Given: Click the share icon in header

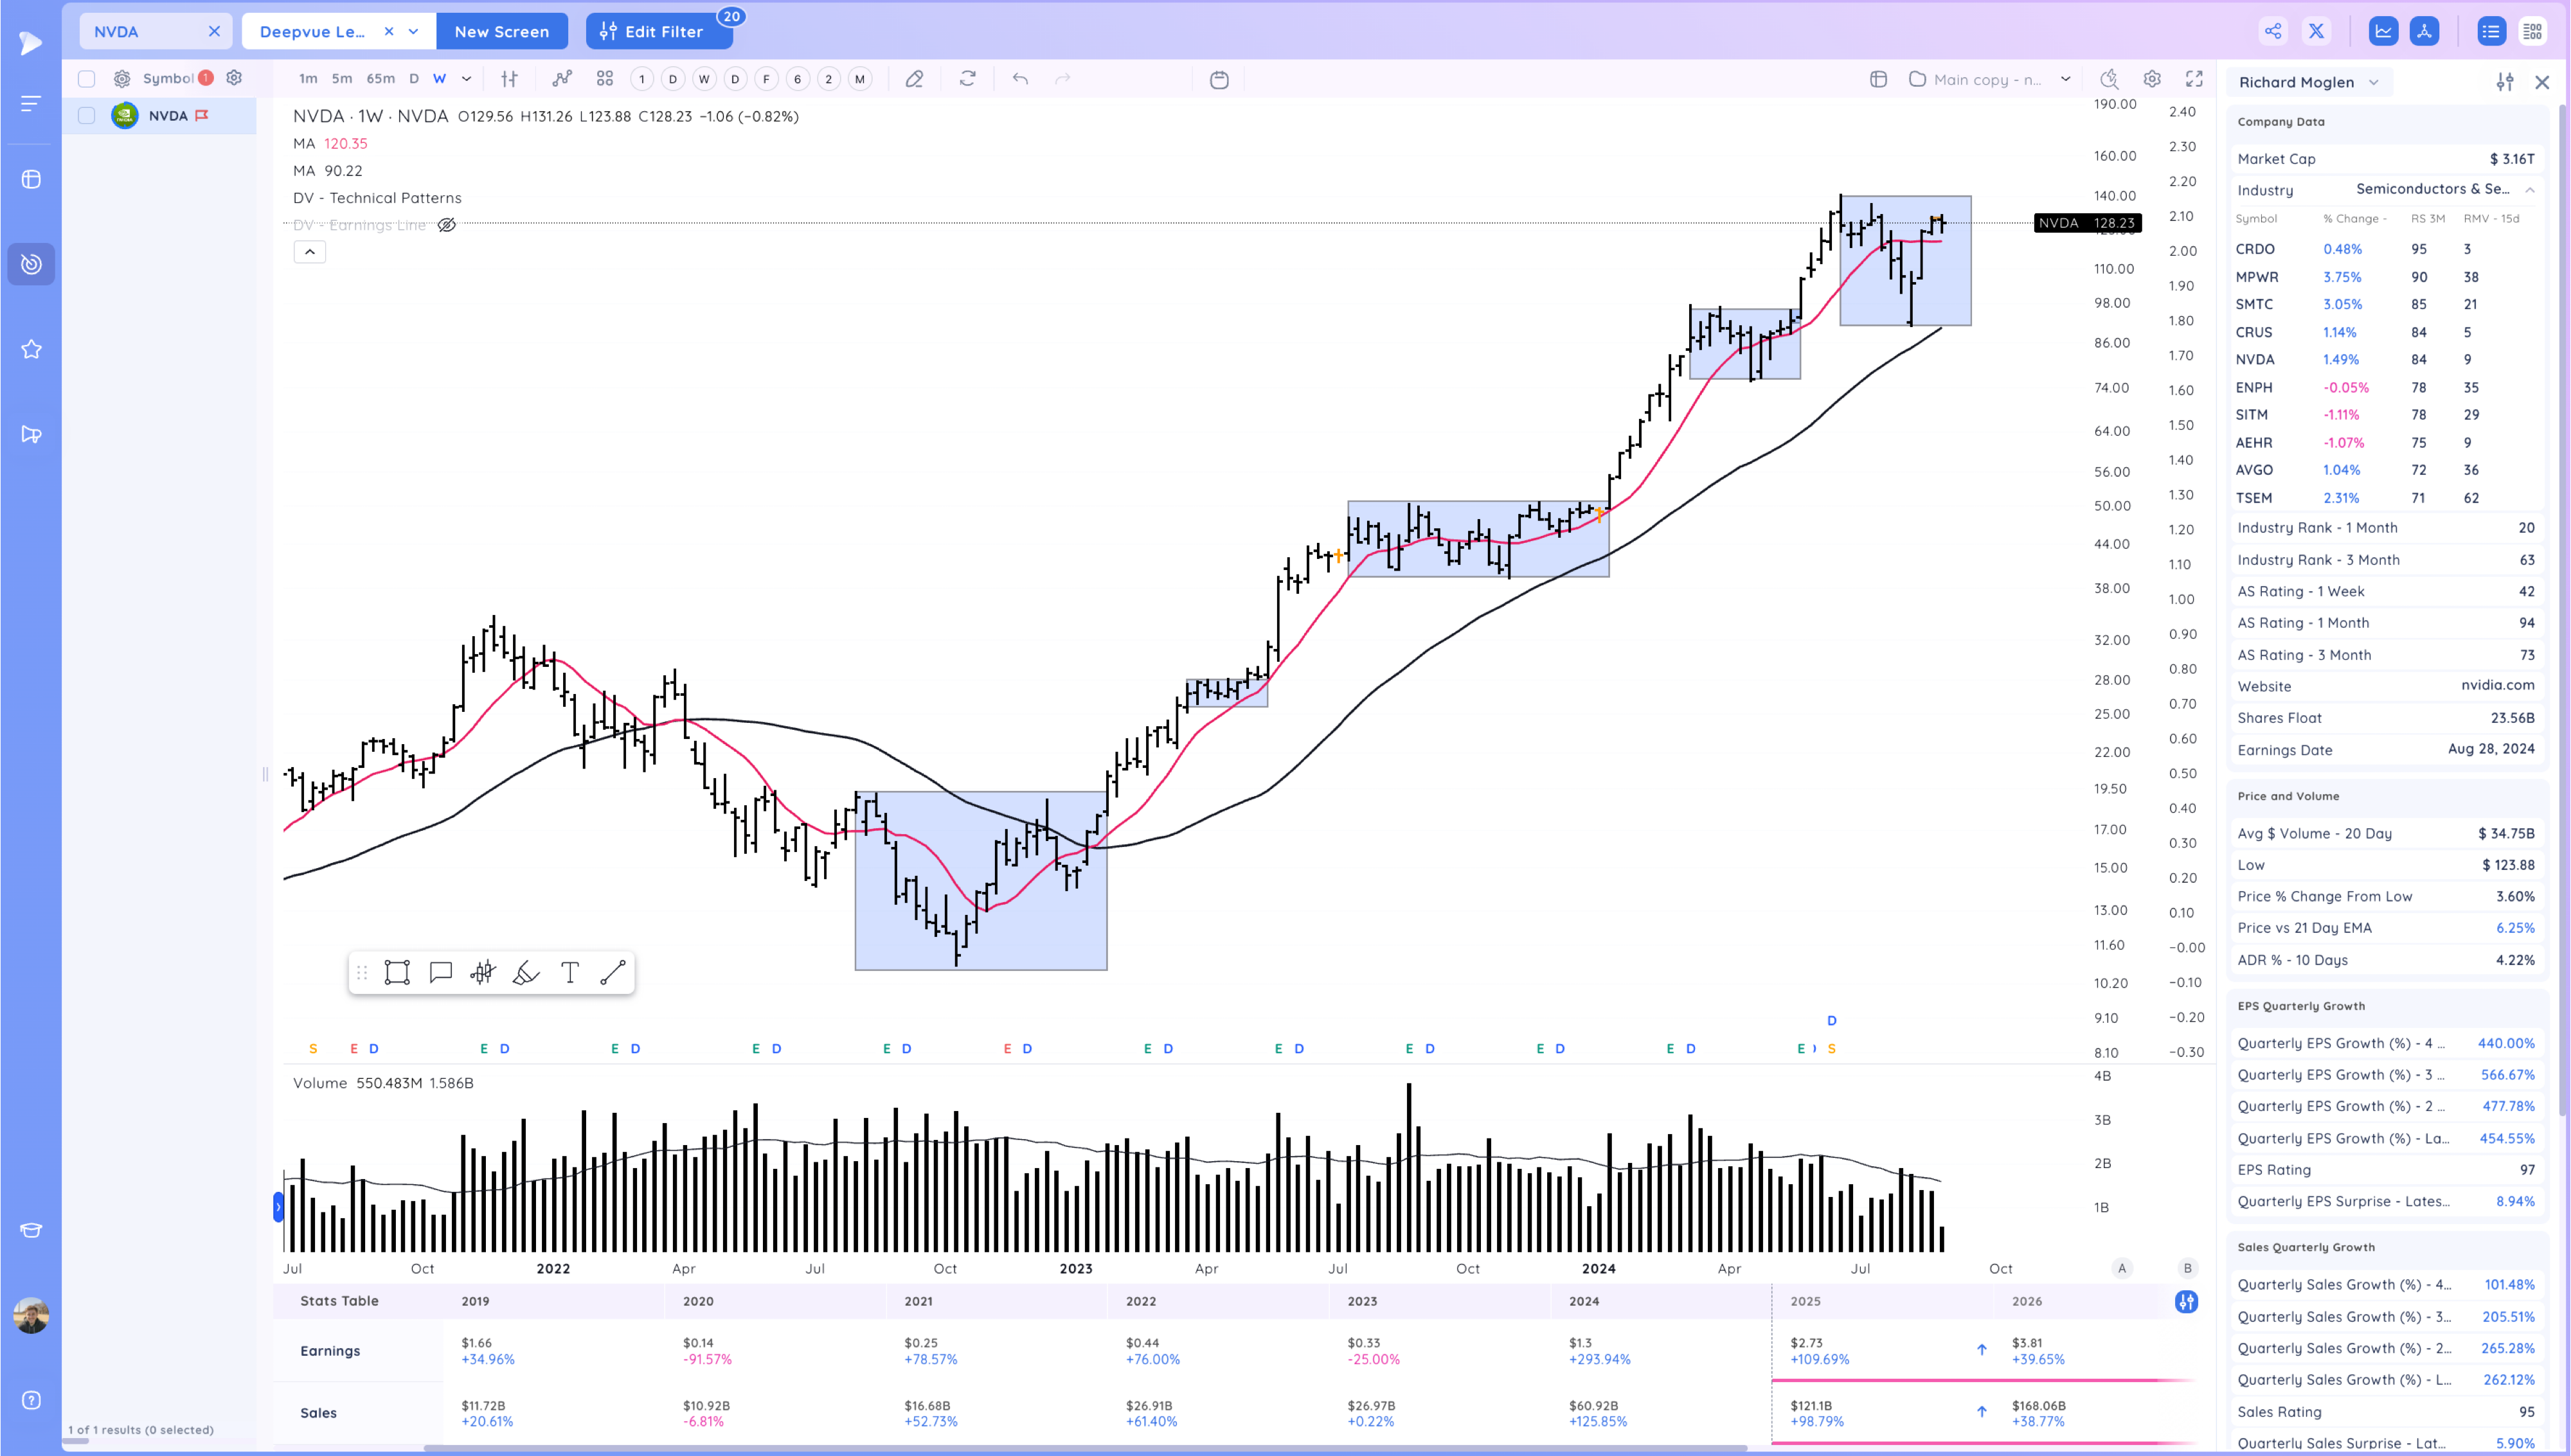Looking at the screenshot, I should point(2273,31).
